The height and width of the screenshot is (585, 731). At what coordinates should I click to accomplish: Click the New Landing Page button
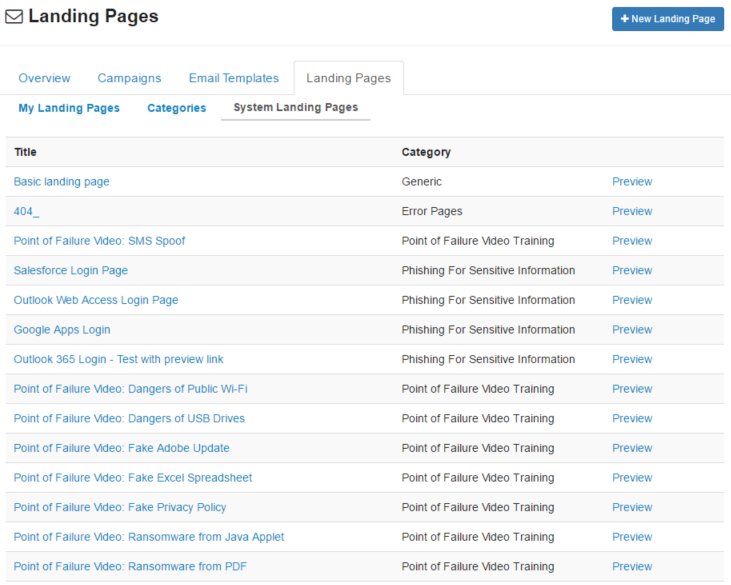point(668,19)
